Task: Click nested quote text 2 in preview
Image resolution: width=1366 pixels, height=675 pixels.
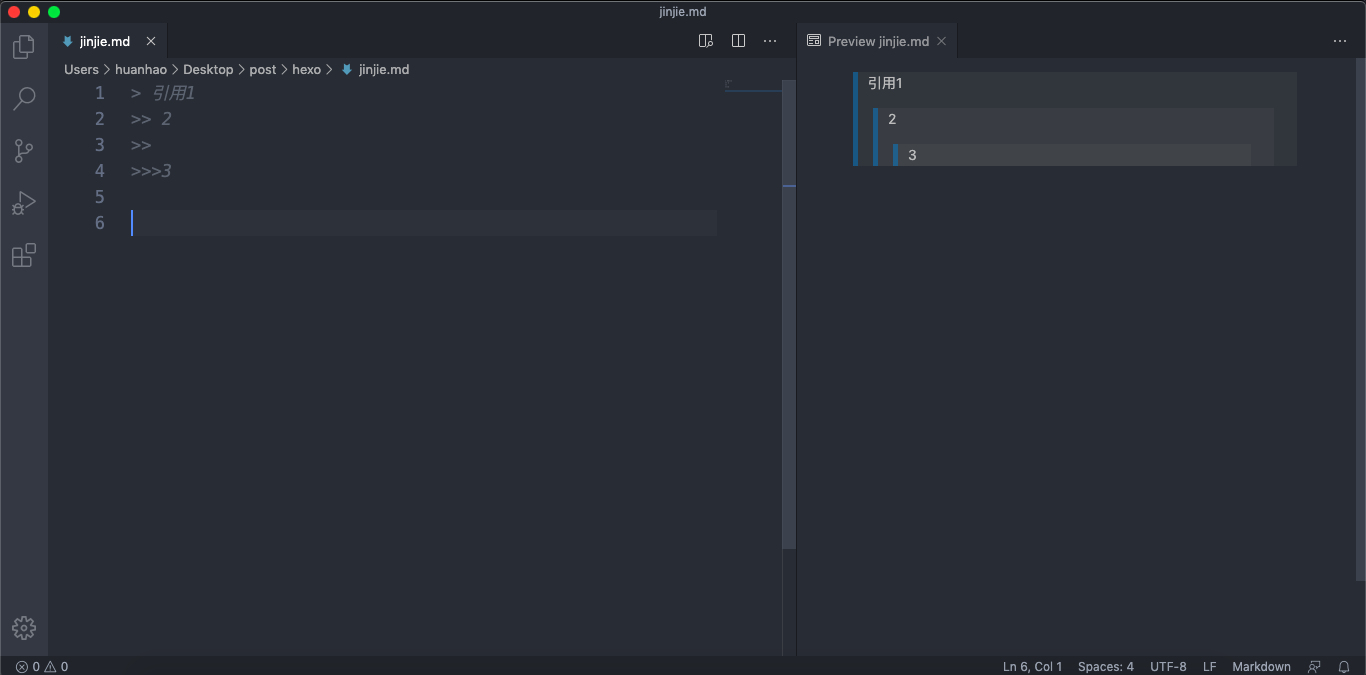Action: pyautogui.click(x=892, y=119)
